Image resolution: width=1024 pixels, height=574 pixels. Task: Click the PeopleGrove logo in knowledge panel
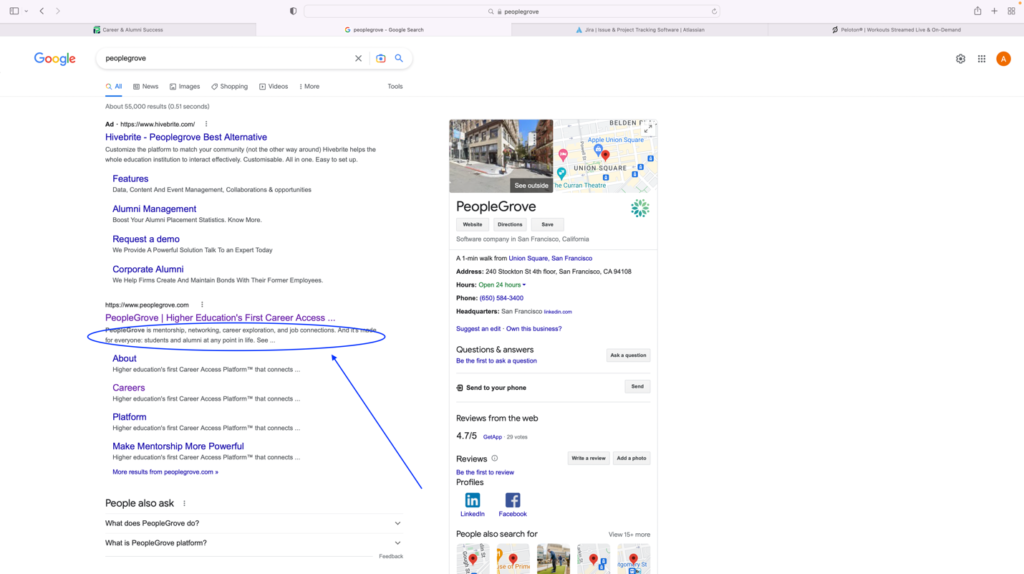640,208
